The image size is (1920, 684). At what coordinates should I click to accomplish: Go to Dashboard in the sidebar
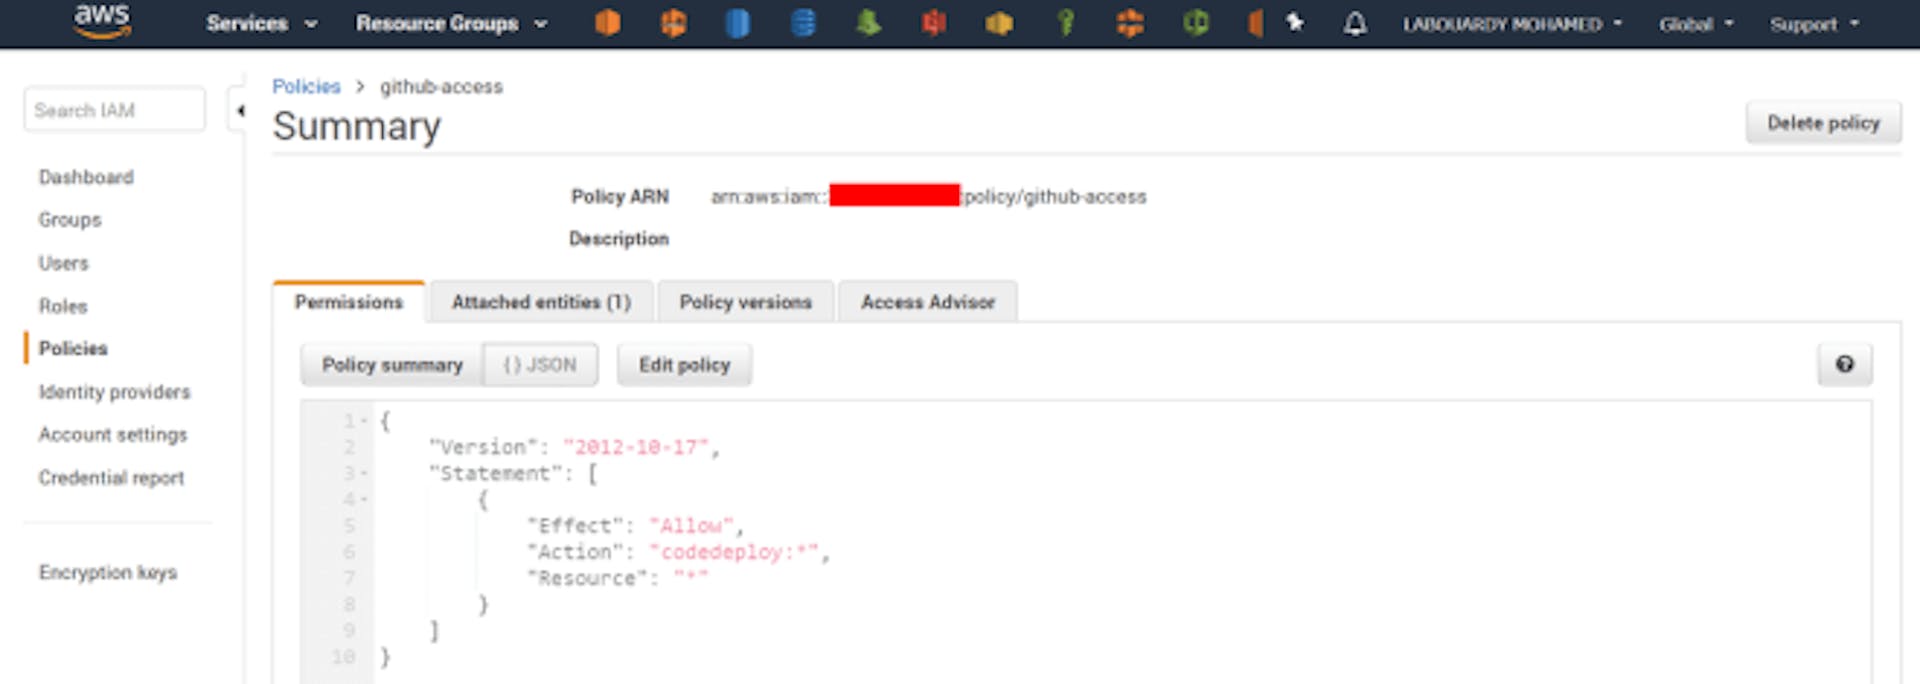(86, 177)
